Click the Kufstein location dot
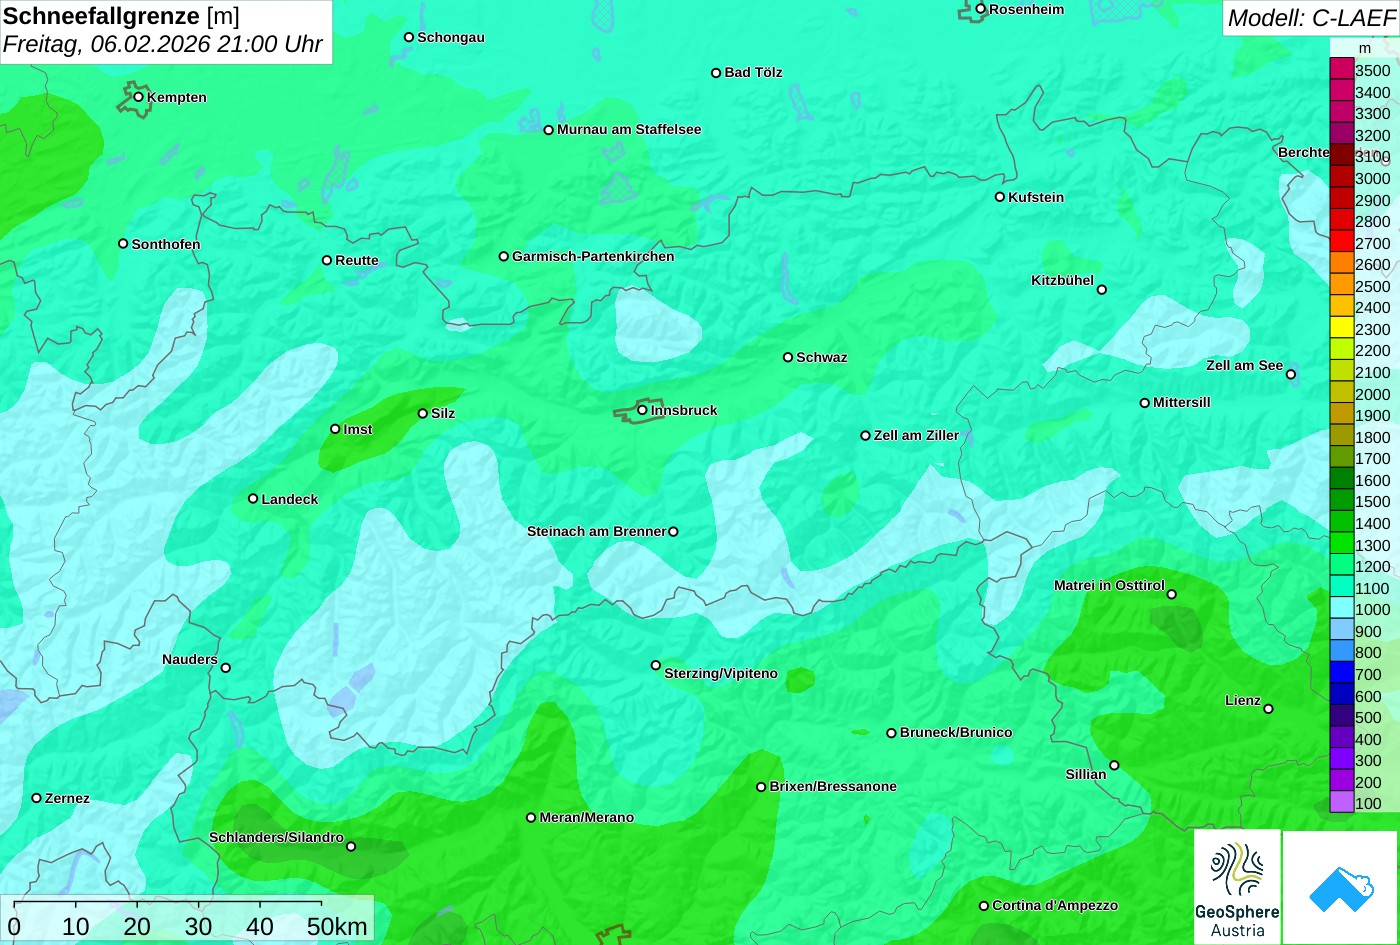Viewport: 1400px width, 945px height. pos(1000,197)
